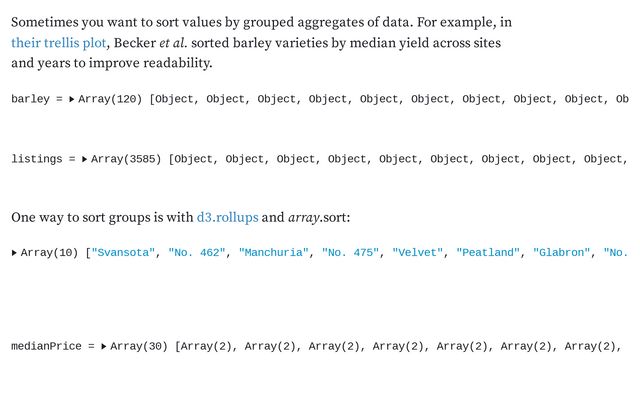
Task: Click the barley variable name
Action: coord(30,99)
